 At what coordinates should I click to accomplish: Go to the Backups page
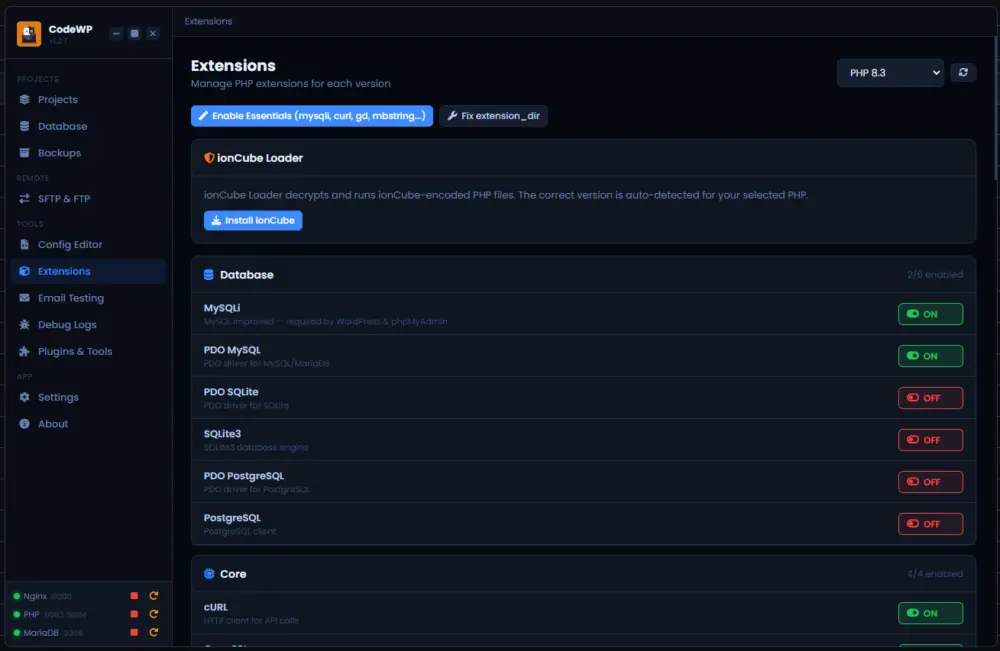coord(88,153)
